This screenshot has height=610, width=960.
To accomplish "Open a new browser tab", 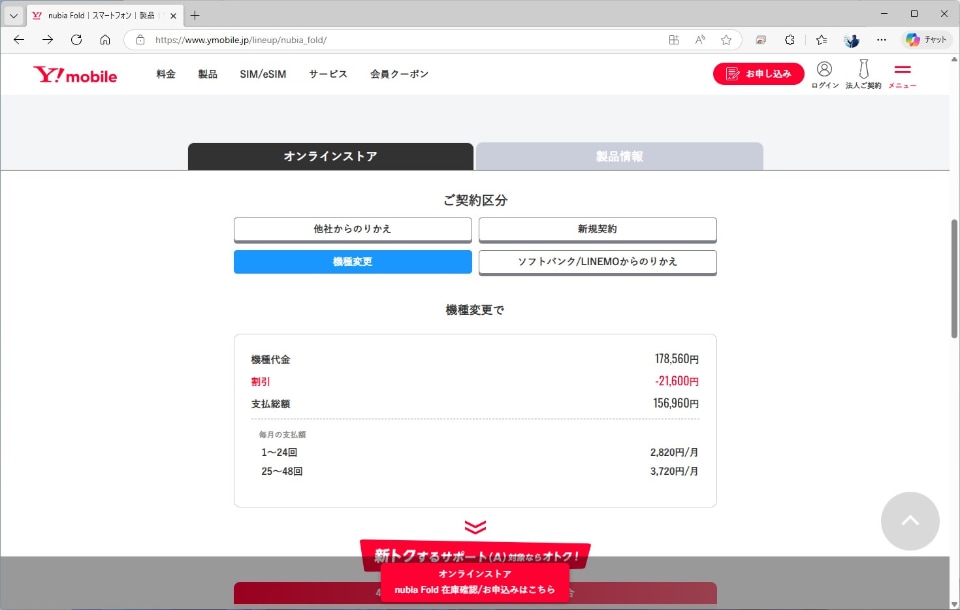I will tap(195, 15).
